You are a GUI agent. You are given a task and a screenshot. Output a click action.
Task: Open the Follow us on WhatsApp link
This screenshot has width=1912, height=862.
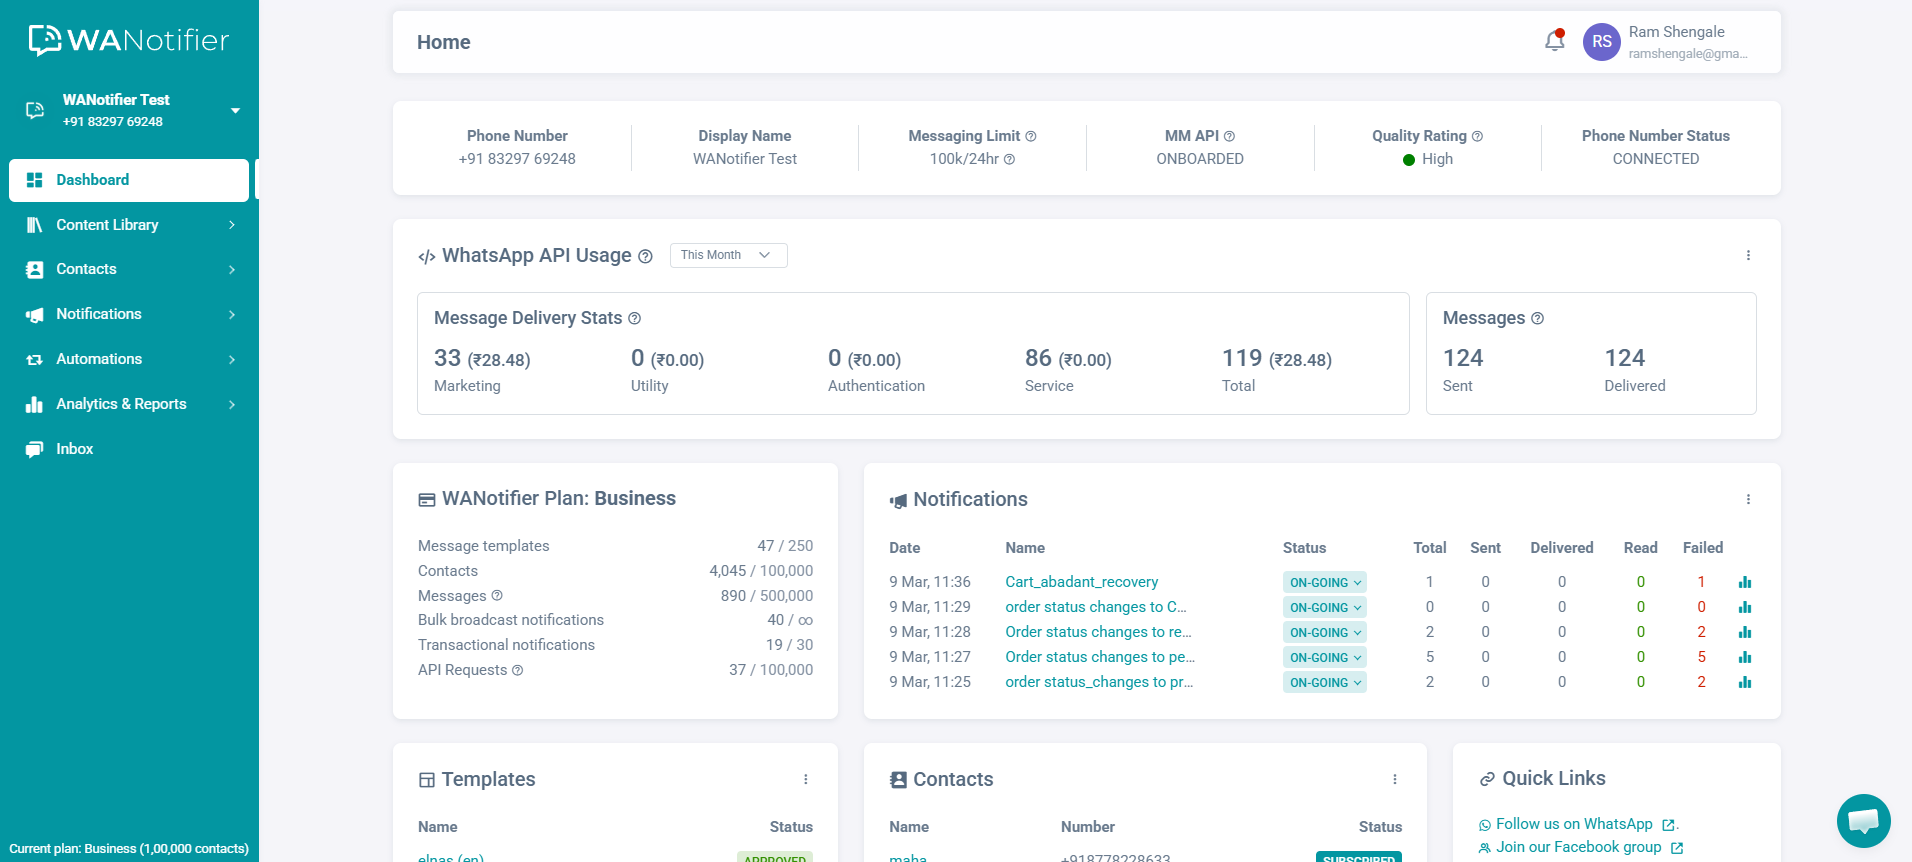click(1574, 824)
